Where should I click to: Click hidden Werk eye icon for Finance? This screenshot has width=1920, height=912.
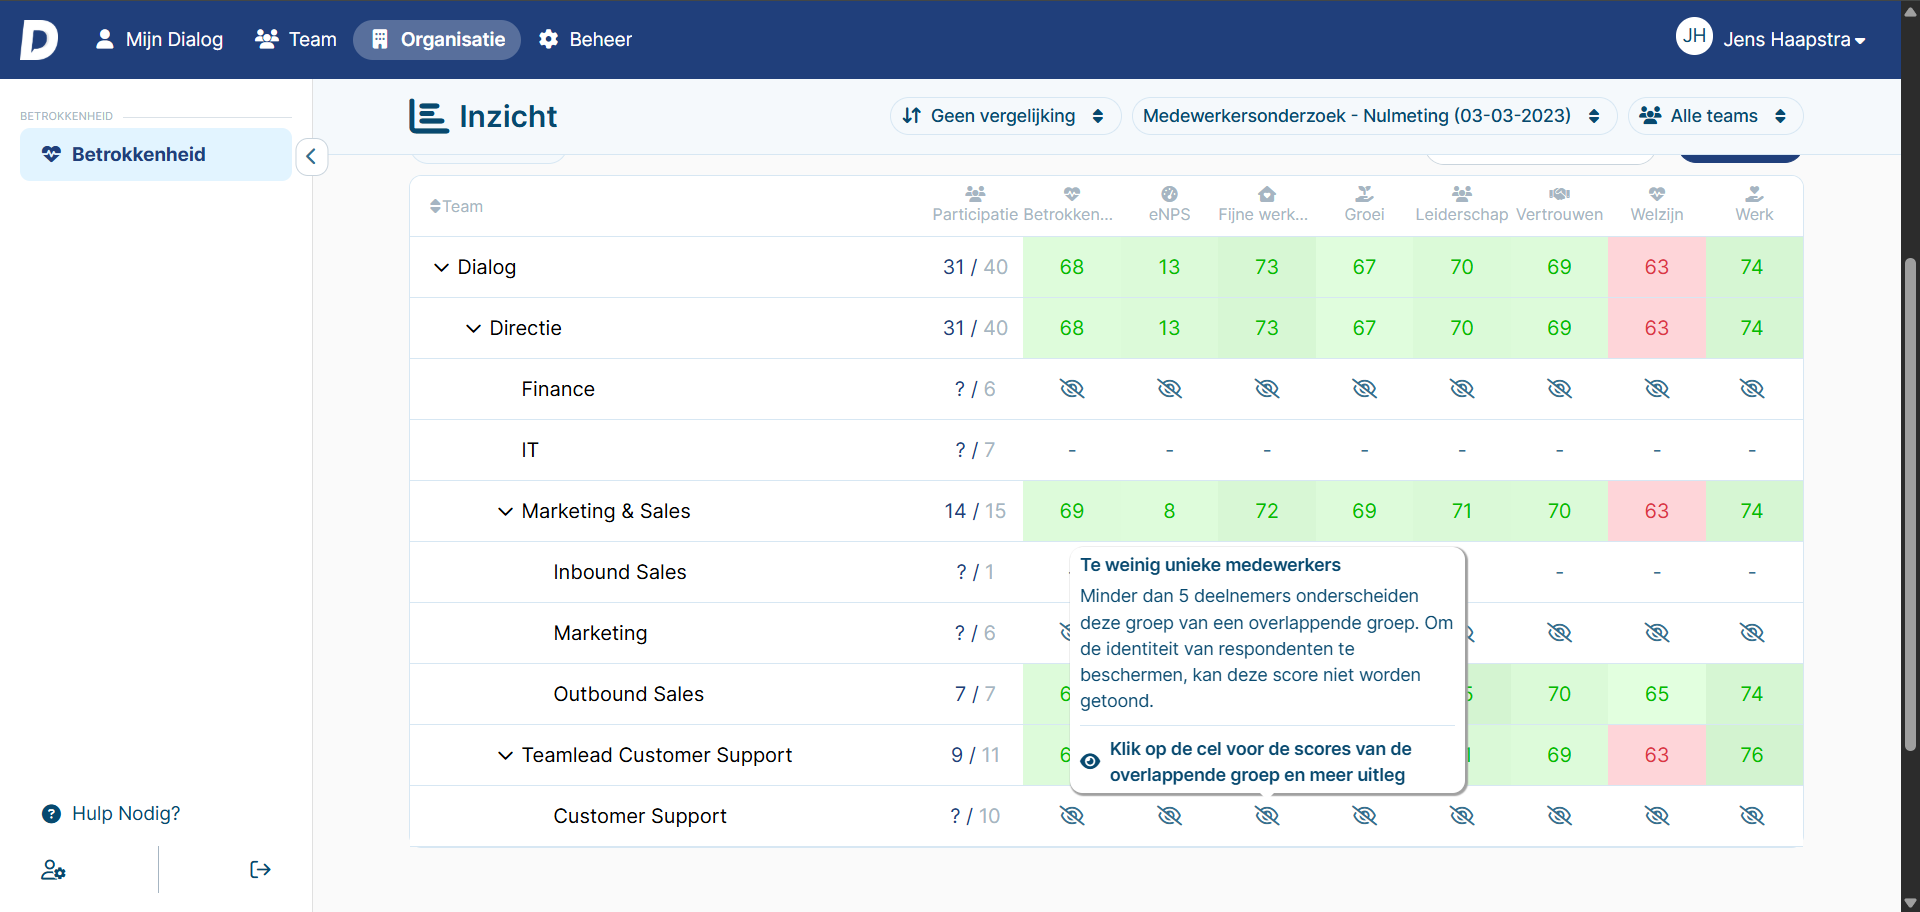(1752, 389)
